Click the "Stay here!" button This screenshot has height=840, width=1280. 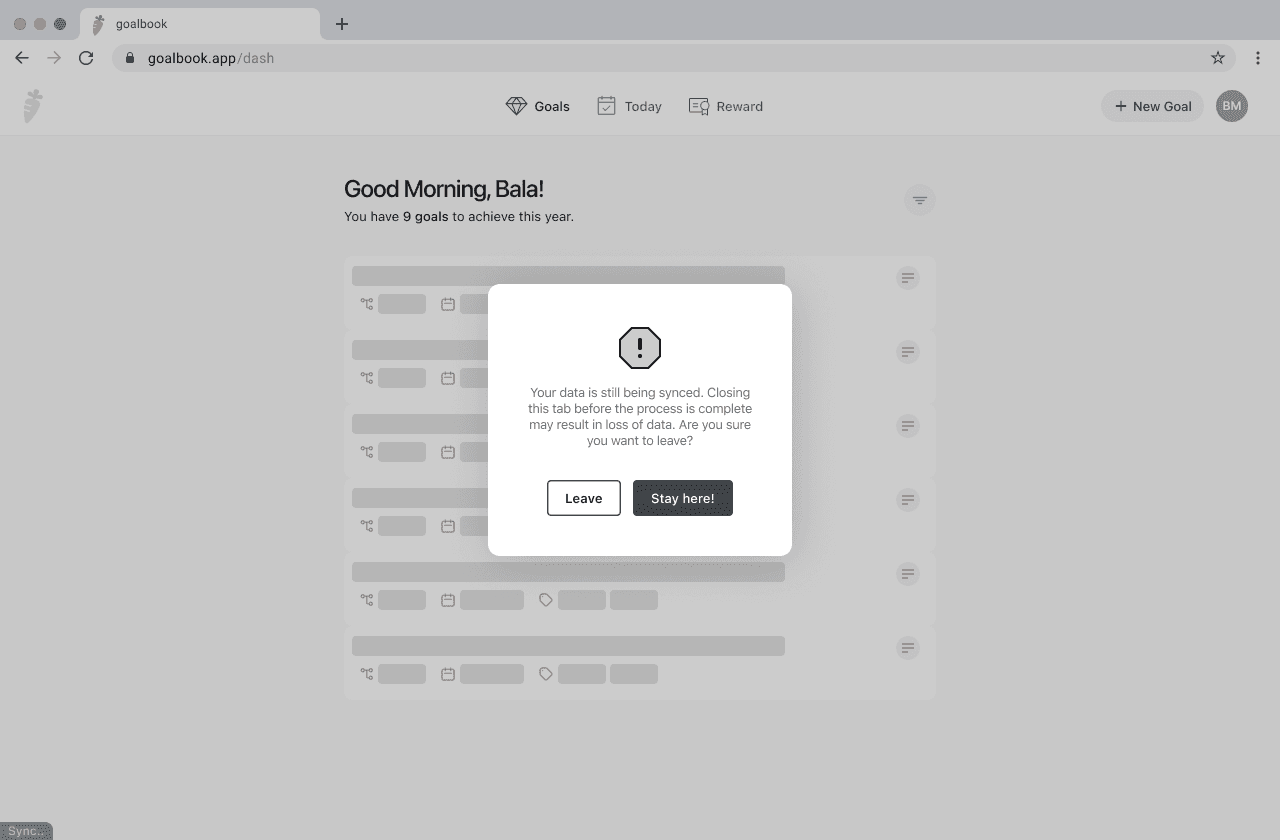[x=683, y=497]
